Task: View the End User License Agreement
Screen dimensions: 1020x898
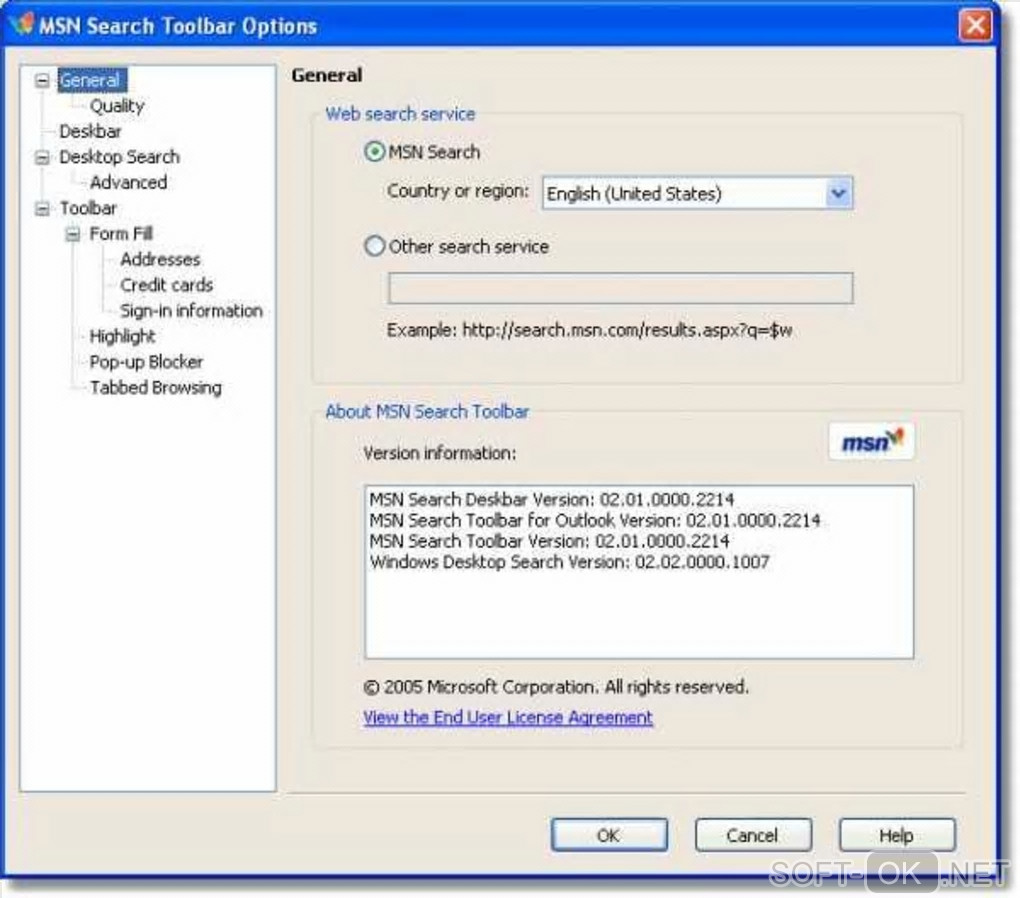Action: [x=507, y=717]
